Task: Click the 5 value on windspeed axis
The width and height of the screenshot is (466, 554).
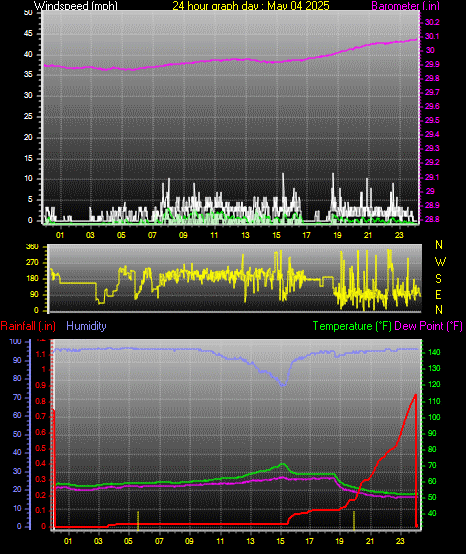Action: [30, 200]
